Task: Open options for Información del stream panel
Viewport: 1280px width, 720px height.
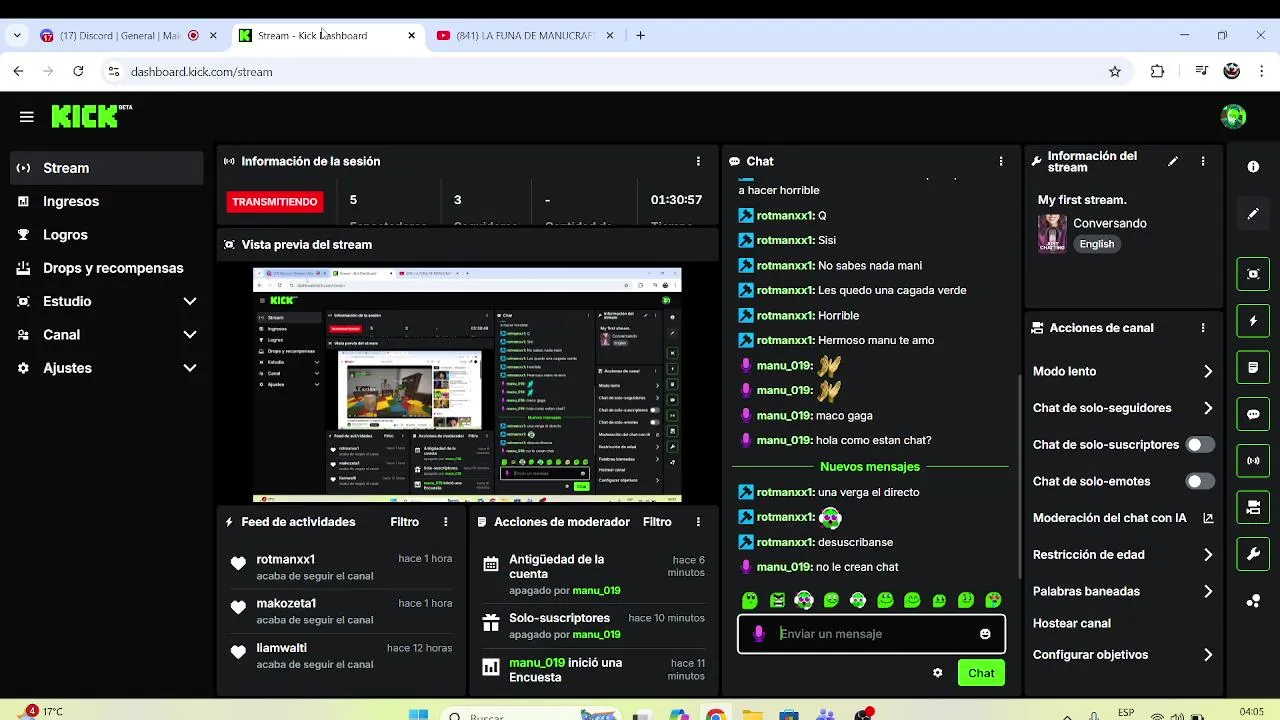Action: (x=1203, y=161)
